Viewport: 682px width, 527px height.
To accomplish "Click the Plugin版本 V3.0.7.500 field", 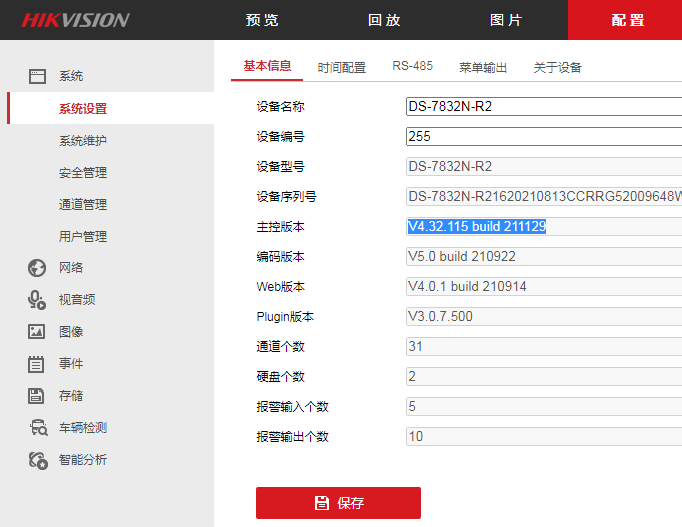I will coord(544,317).
